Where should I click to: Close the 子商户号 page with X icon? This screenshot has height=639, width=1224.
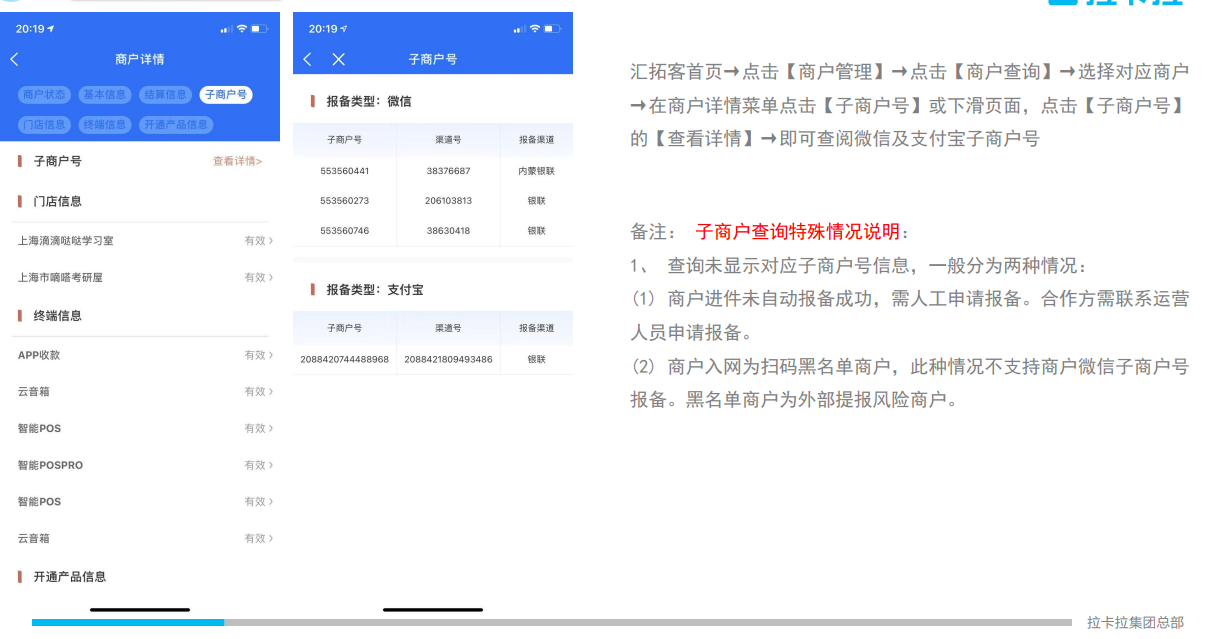coord(338,59)
